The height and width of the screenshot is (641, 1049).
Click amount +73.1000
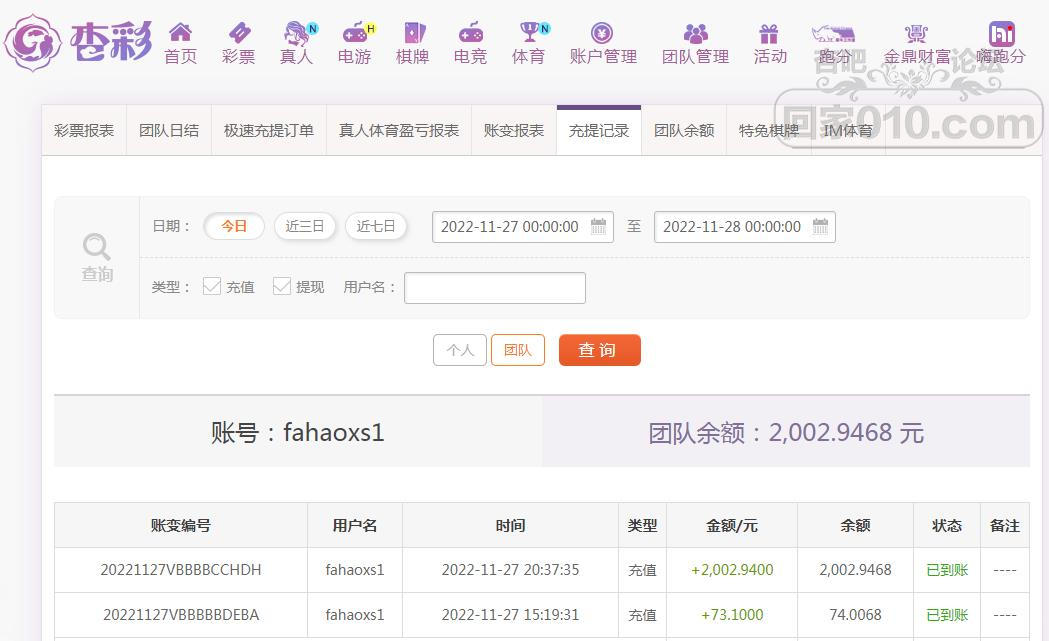pos(732,615)
